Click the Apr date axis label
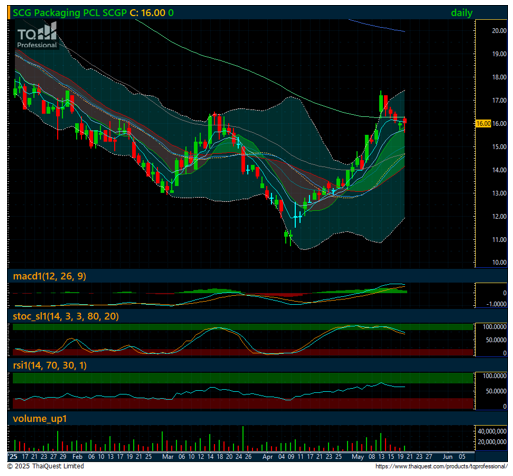513x476 pixels. point(267,457)
